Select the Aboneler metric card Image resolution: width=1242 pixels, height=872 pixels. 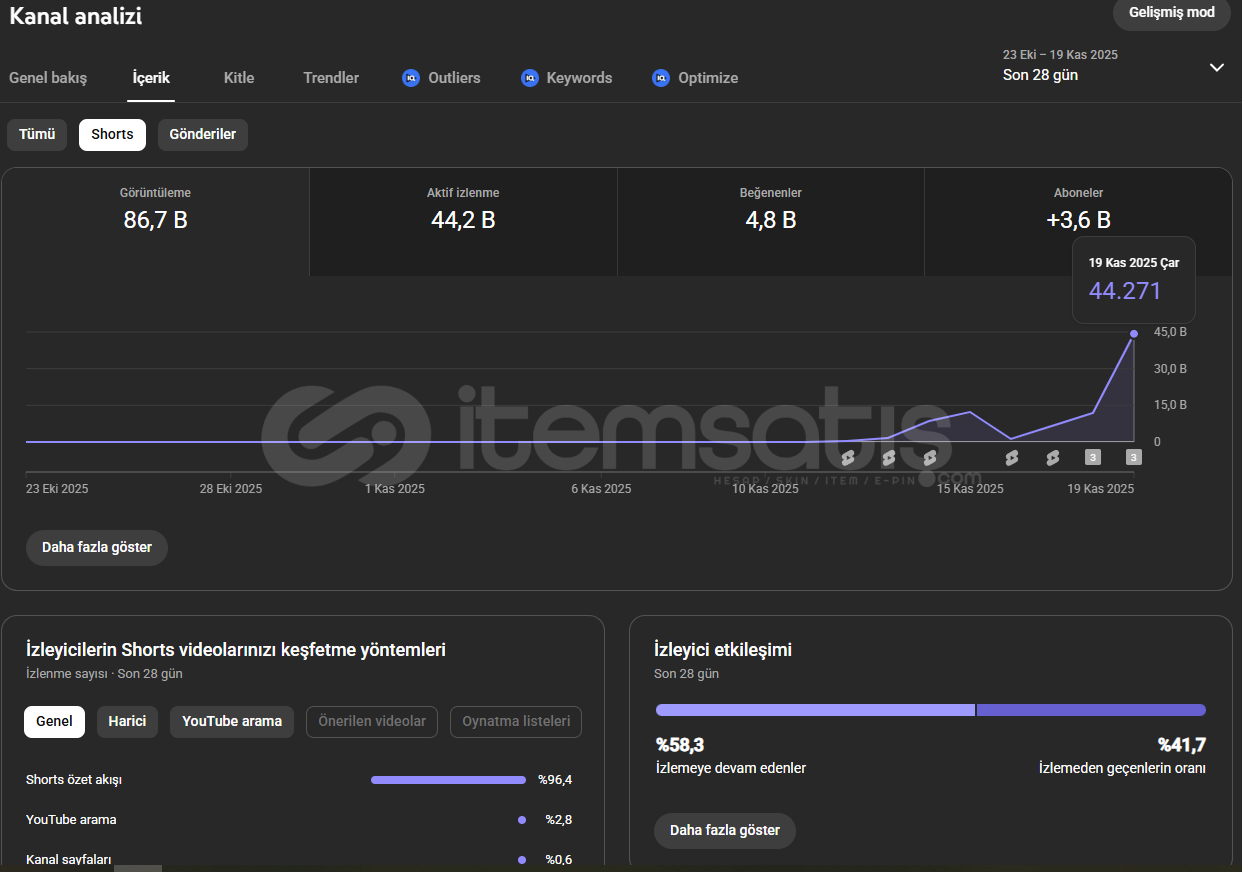point(1078,208)
